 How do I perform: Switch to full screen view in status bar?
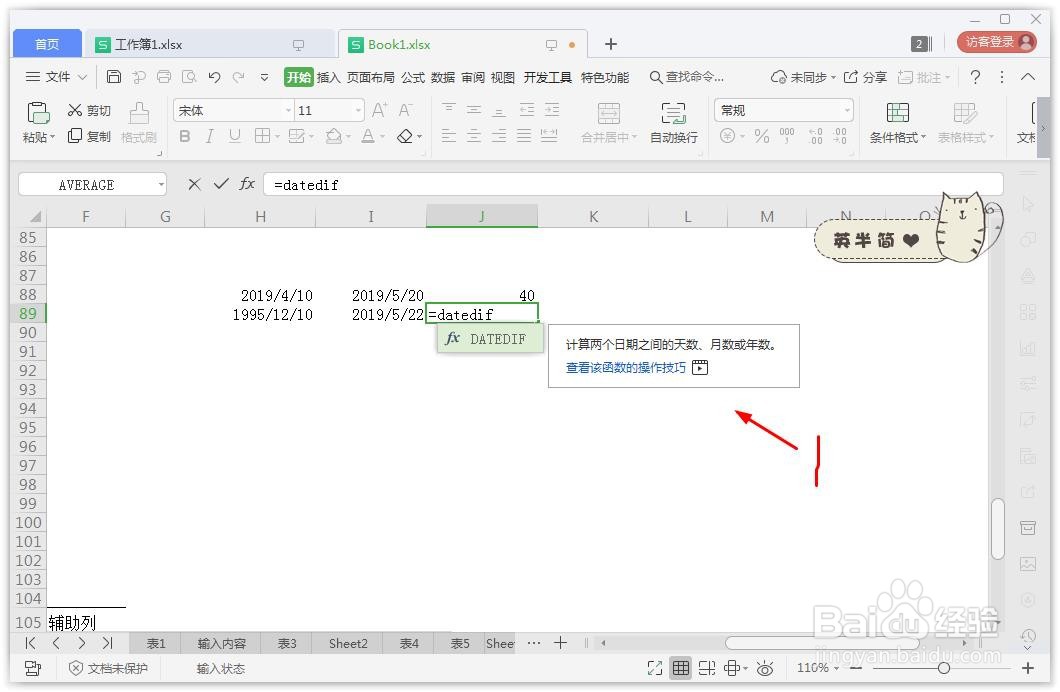pos(656,667)
